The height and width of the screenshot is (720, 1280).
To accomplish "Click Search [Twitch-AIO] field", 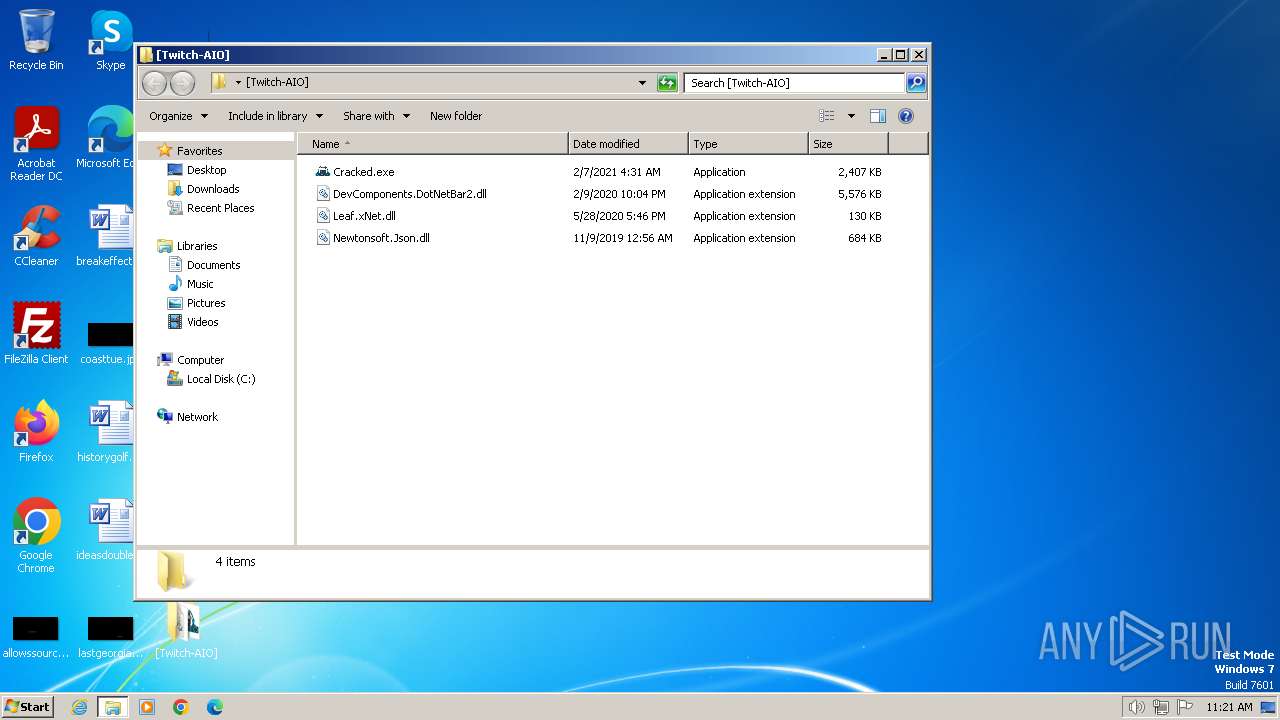I will tap(795, 83).
